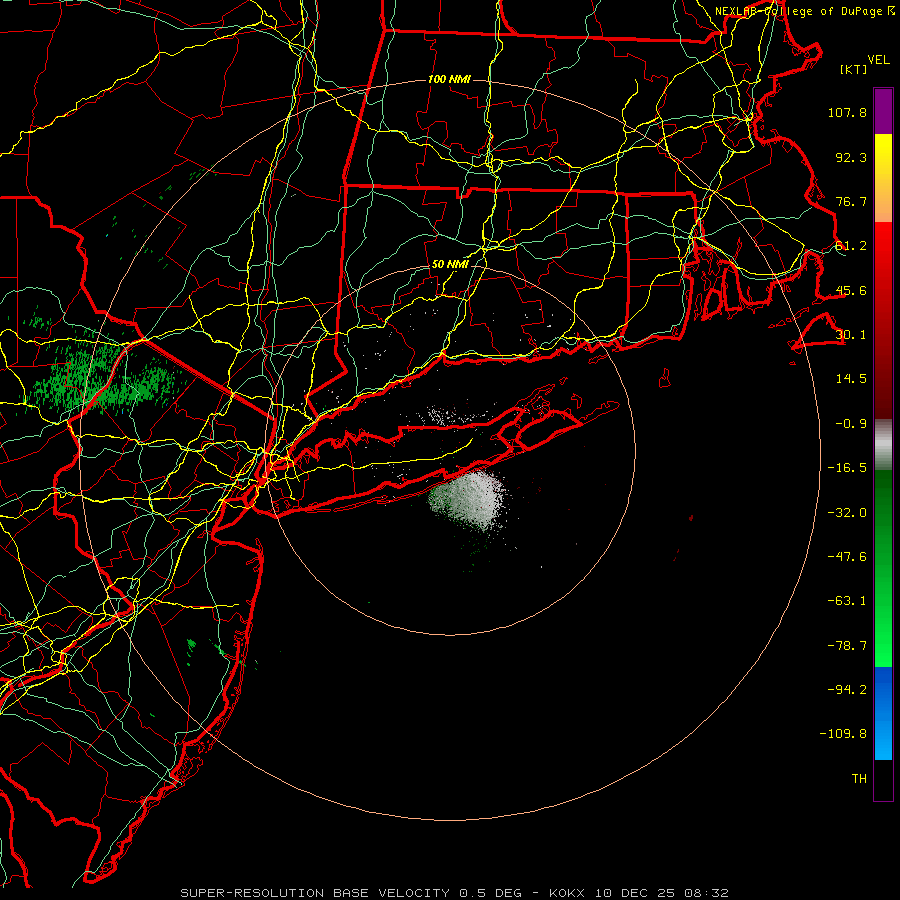The width and height of the screenshot is (900, 900).
Task: Click the gray near-zero segment of the color bar
Action: pyautogui.click(x=883, y=445)
